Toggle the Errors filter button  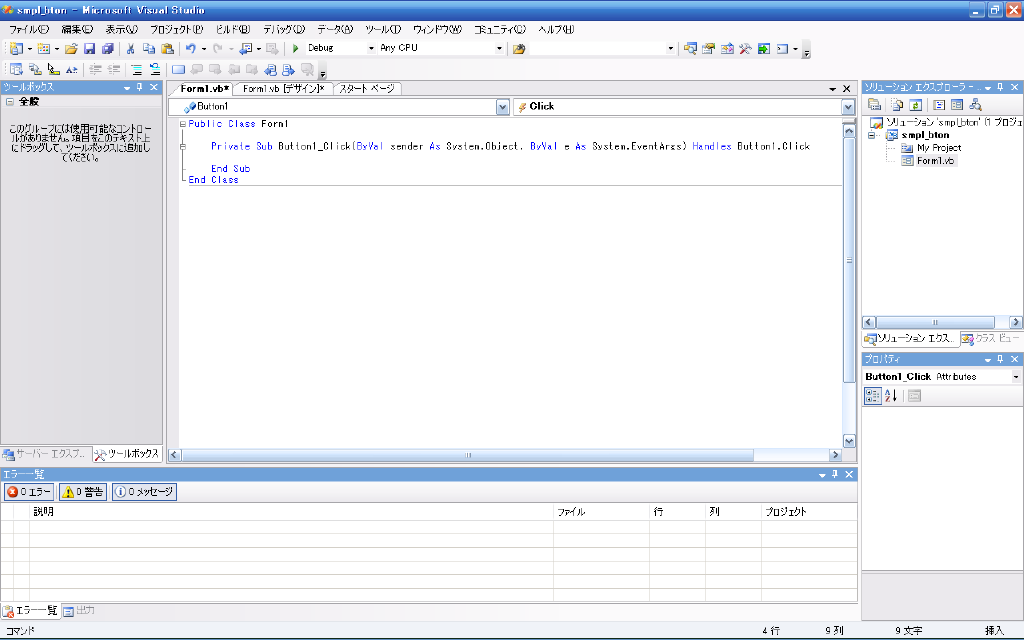click(29, 492)
